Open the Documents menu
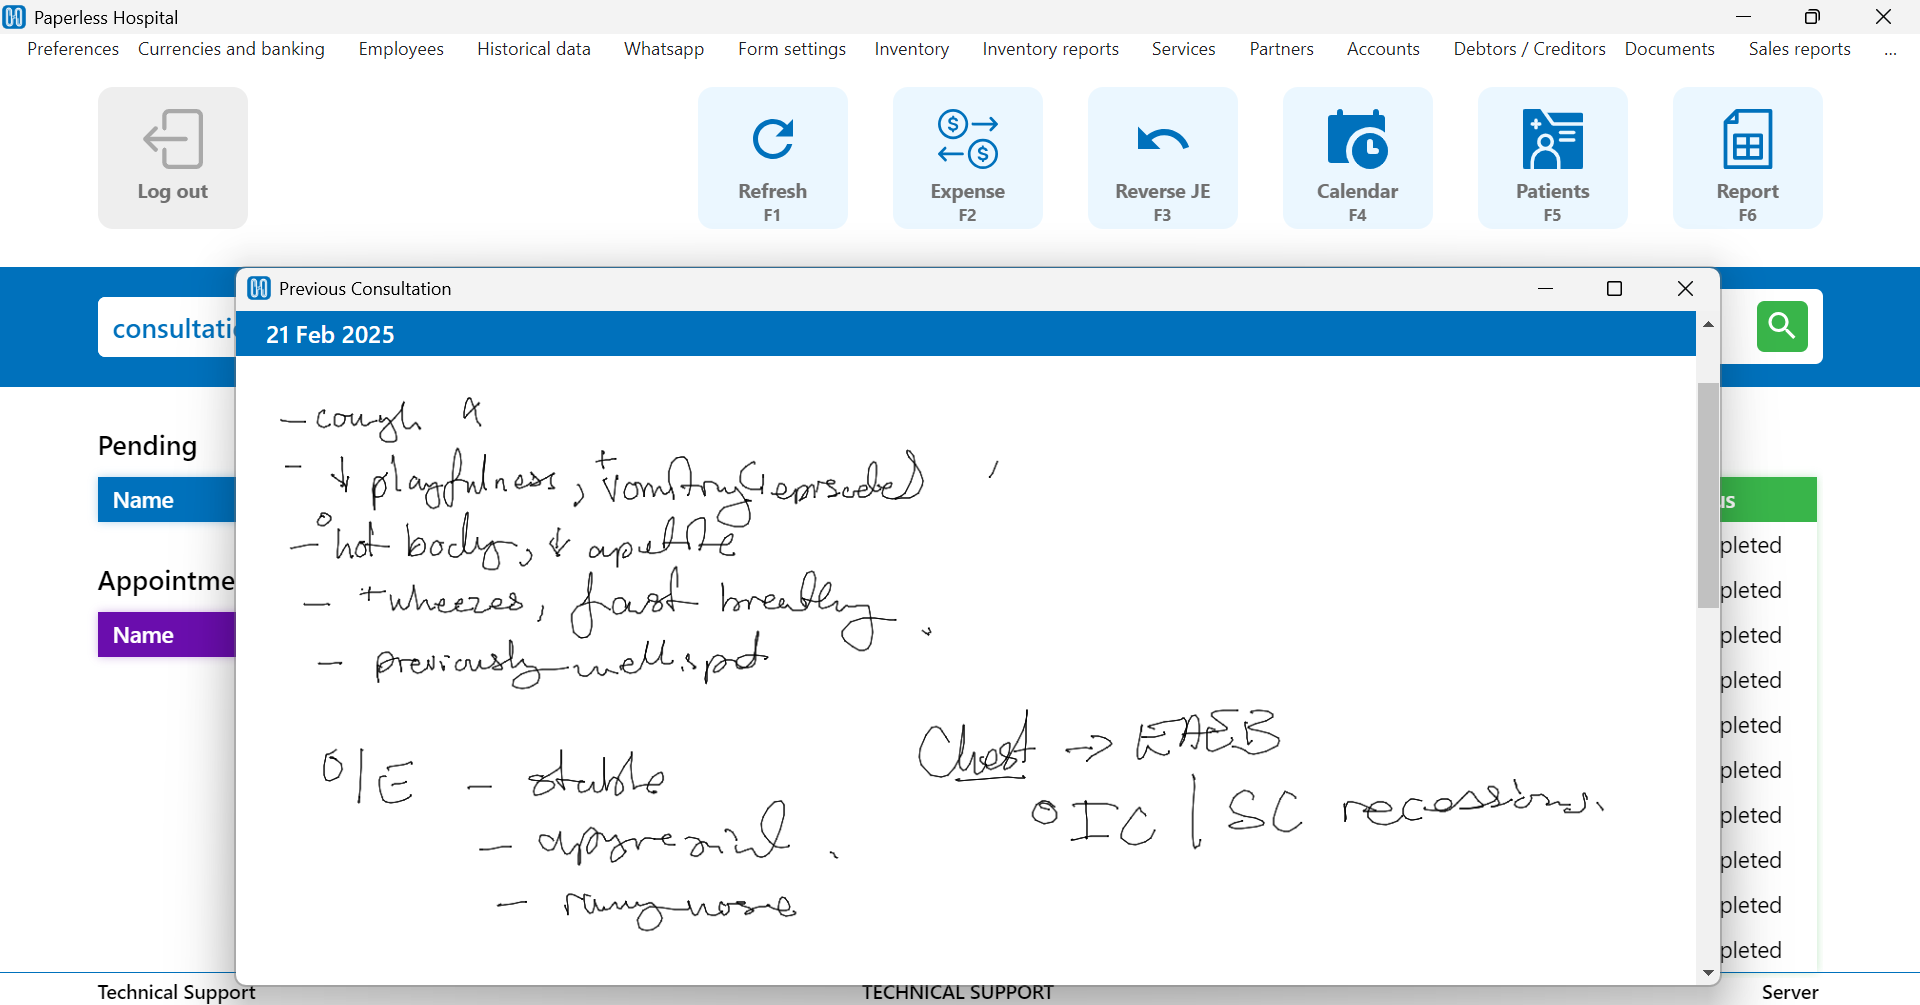 click(x=1670, y=49)
